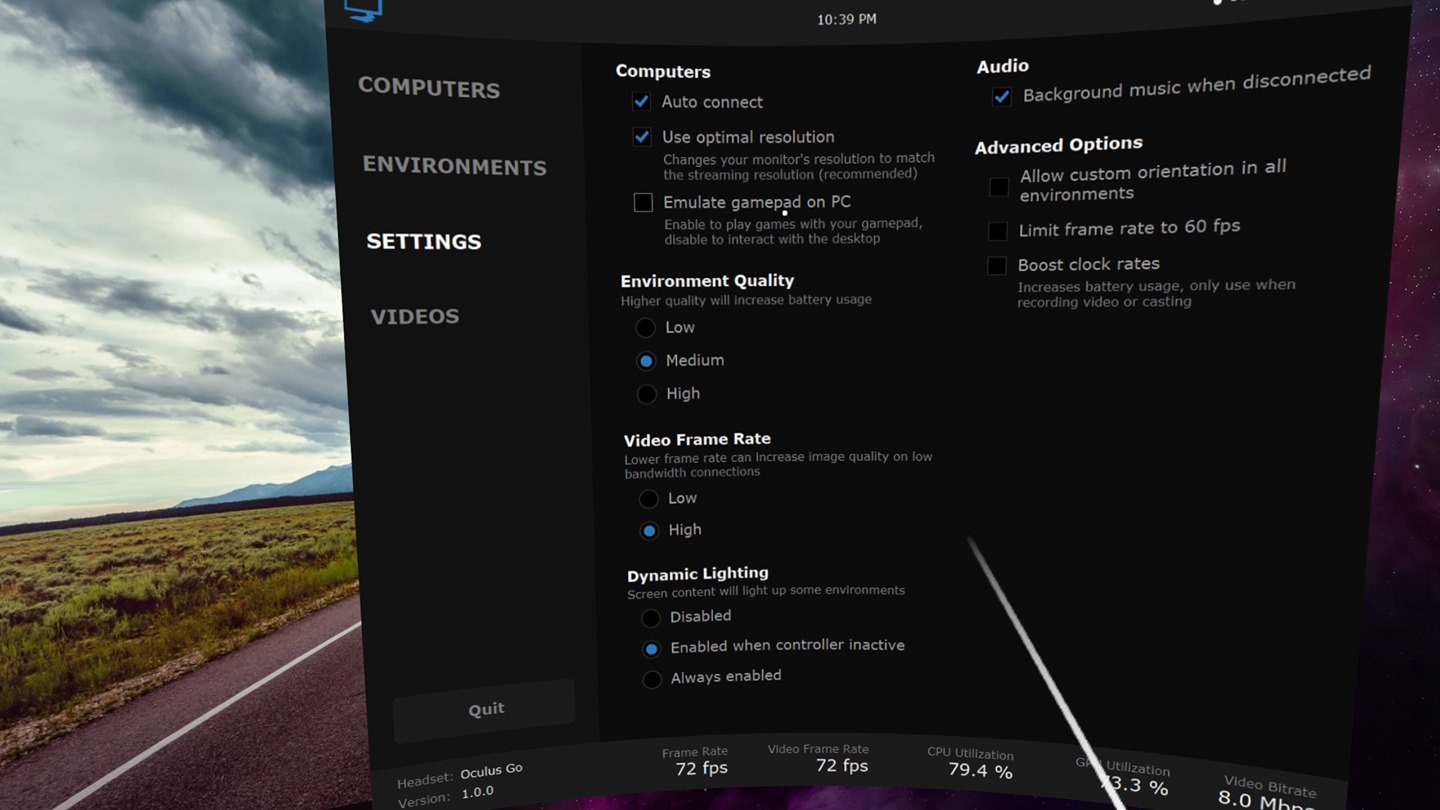Open the SETTINGS section
The image size is (1440, 810).
click(x=423, y=241)
